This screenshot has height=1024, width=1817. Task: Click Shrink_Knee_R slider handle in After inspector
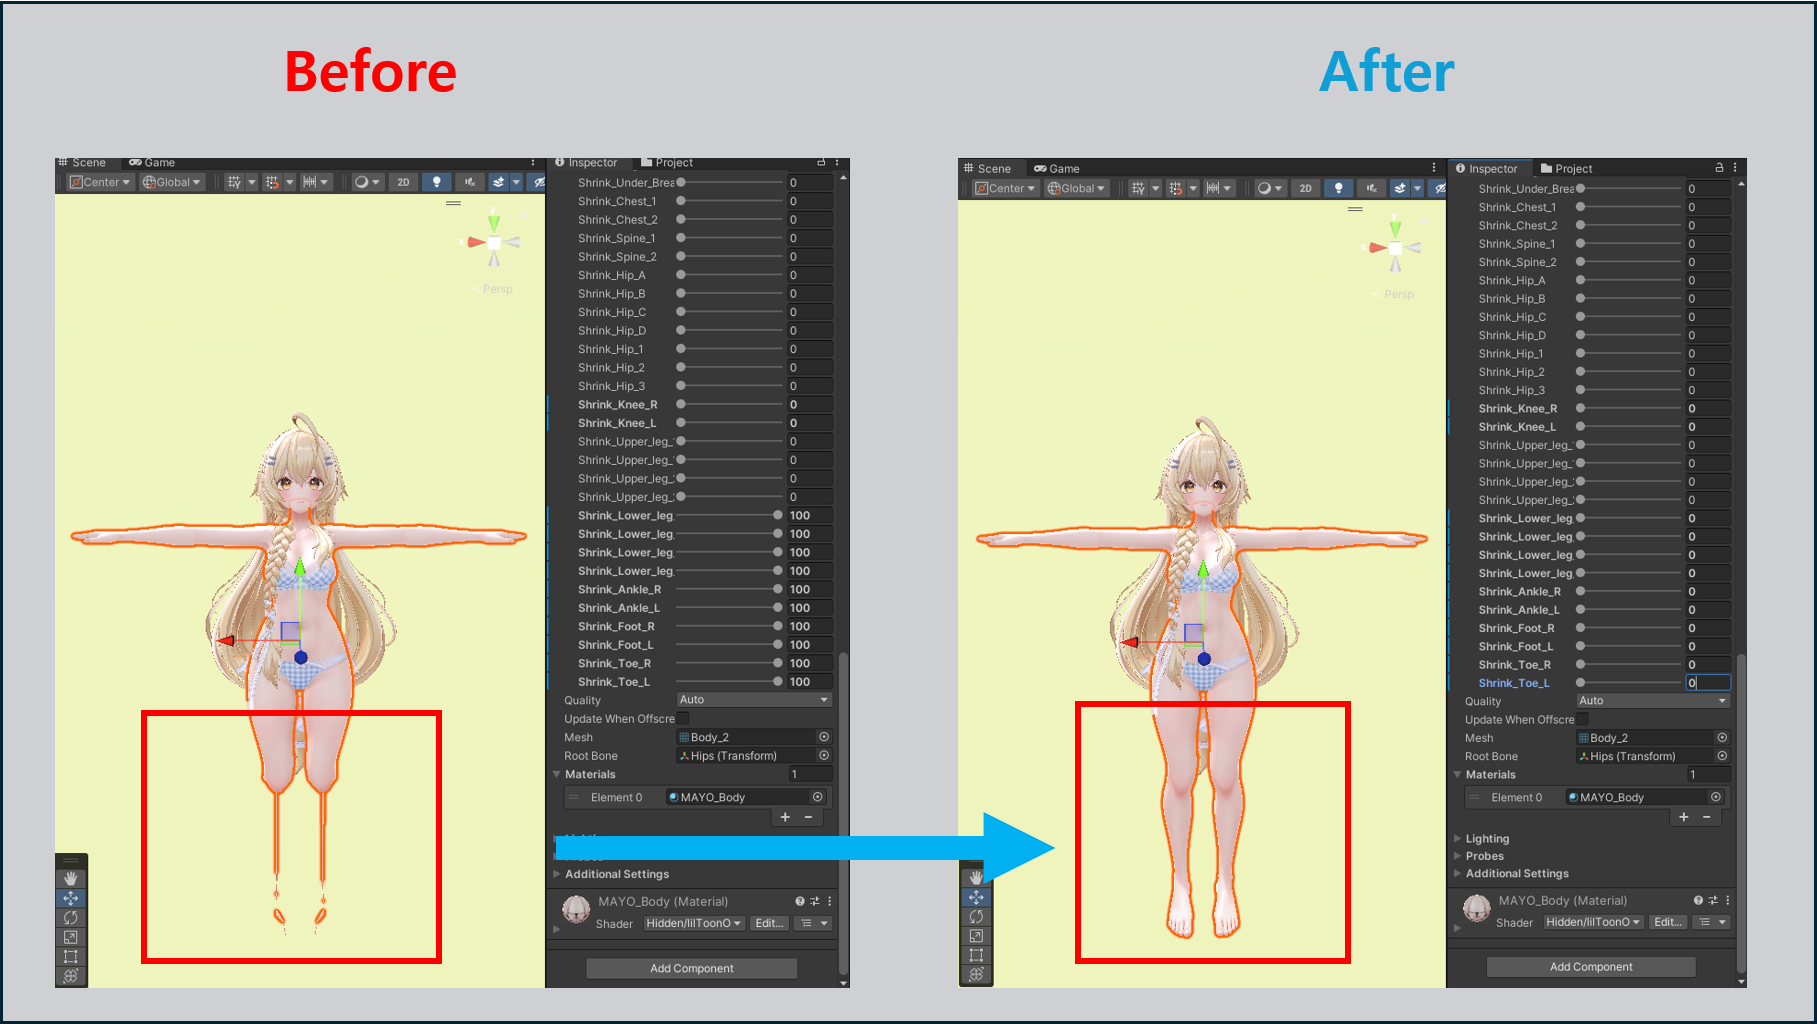pyautogui.click(x=1581, y=408)
